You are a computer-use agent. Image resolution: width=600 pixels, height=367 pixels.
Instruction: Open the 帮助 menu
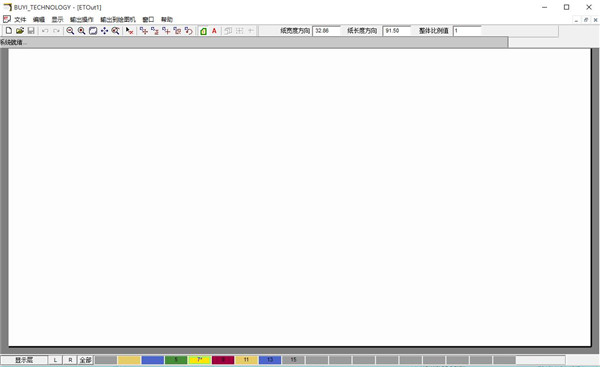pyautogui.click(x=166, y=19)
